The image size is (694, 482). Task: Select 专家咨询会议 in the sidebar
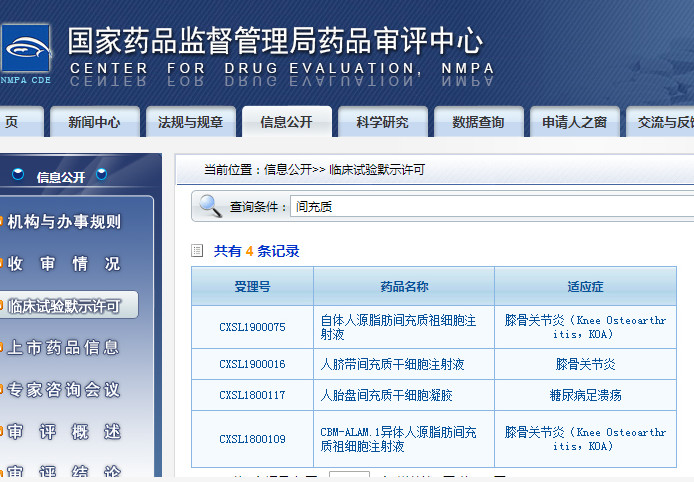pos(64,389)
